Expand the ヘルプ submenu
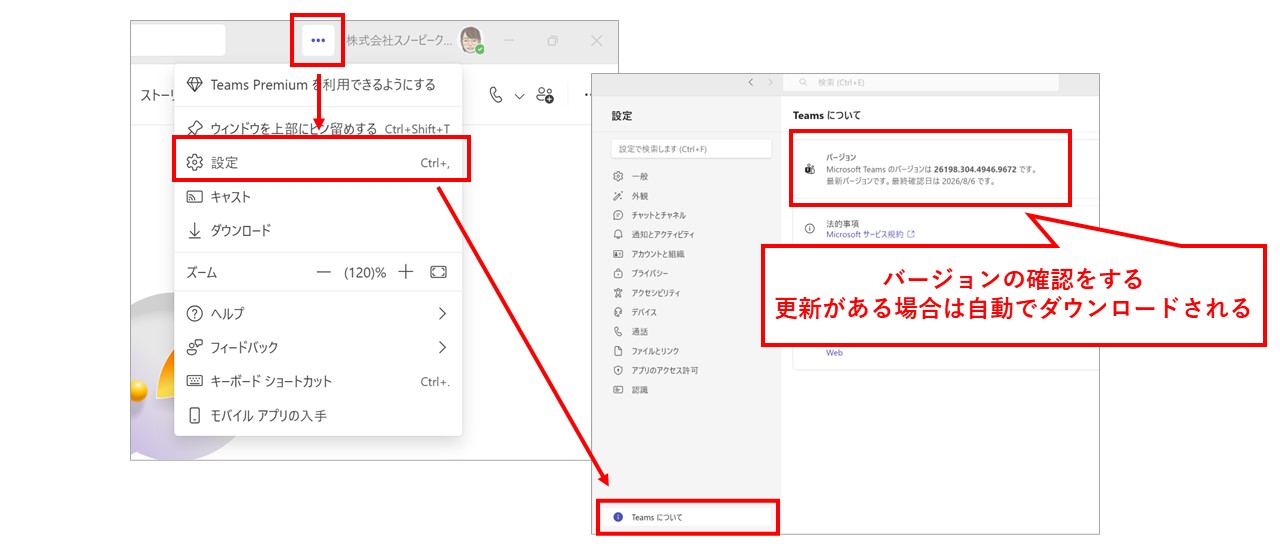This screenshot has height=544, width=1280. [x=318, y=313]
